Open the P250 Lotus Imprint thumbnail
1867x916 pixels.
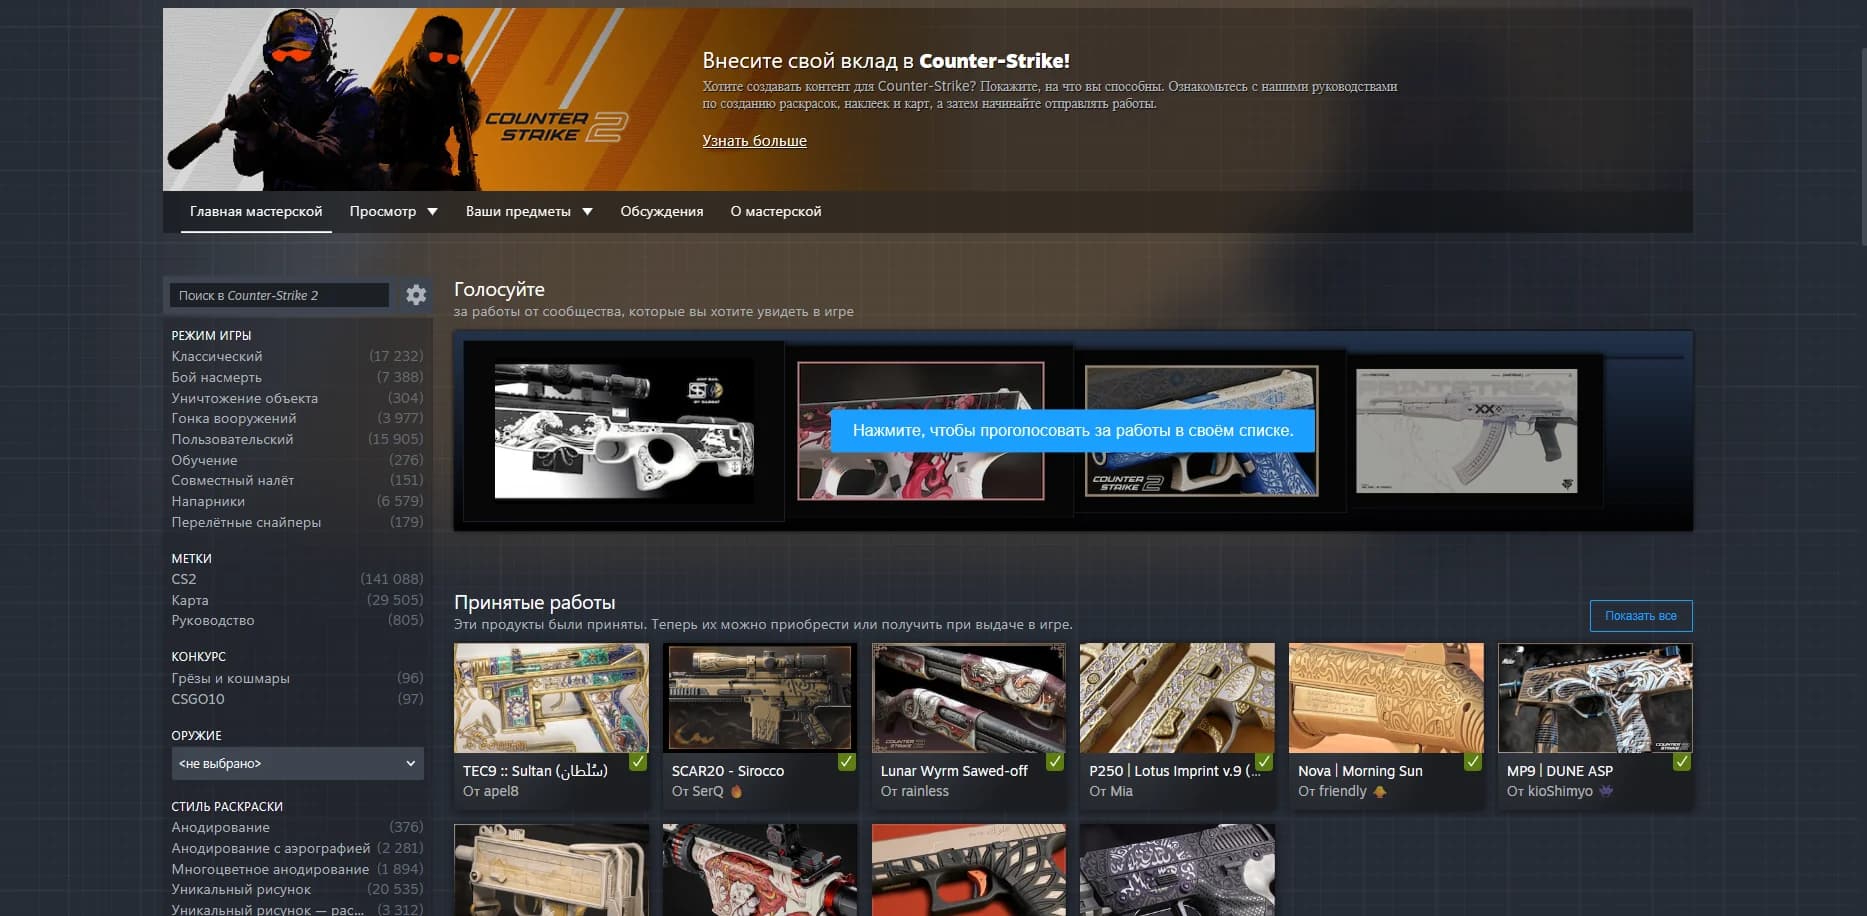(1177, 698)
